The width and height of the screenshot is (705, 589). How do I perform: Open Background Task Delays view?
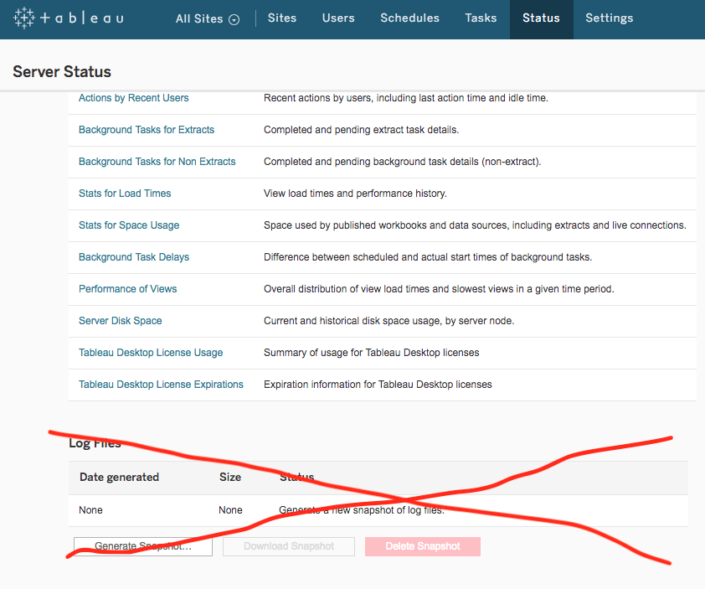[x=134, y=257]
